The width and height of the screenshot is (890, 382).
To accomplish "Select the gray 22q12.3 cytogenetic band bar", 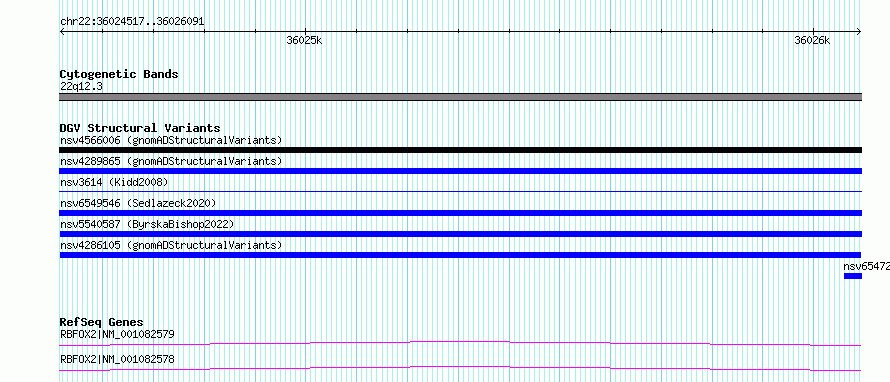I will point(460,97).
